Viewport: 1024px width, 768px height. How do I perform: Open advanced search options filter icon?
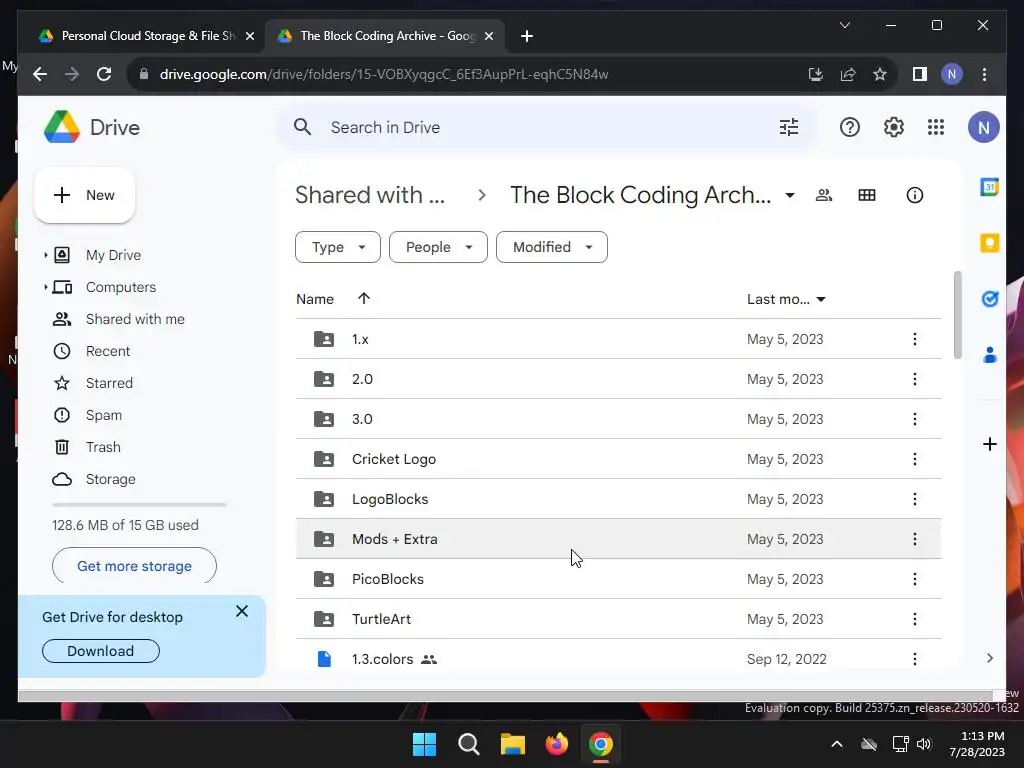coord(789,127)
